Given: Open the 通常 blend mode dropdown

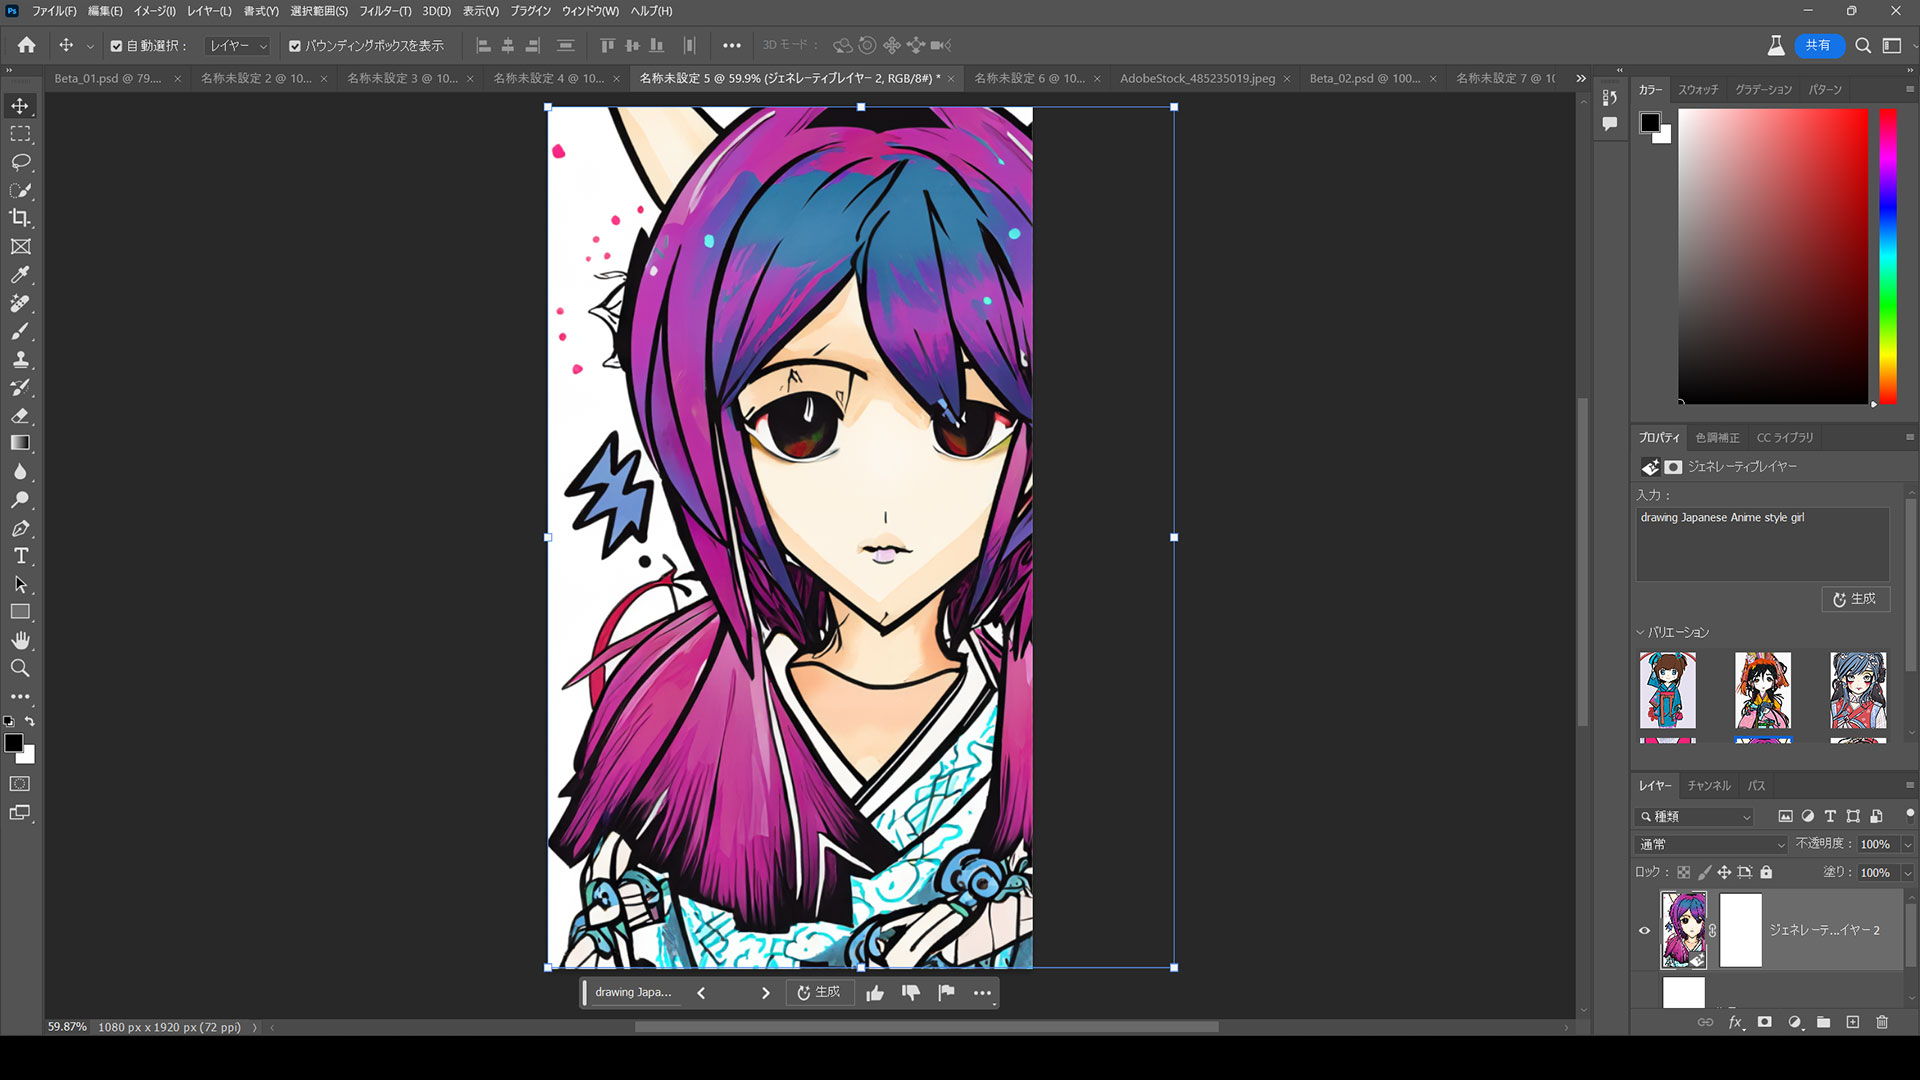Looking at the screenshot, I should [x=1711, y=844].
